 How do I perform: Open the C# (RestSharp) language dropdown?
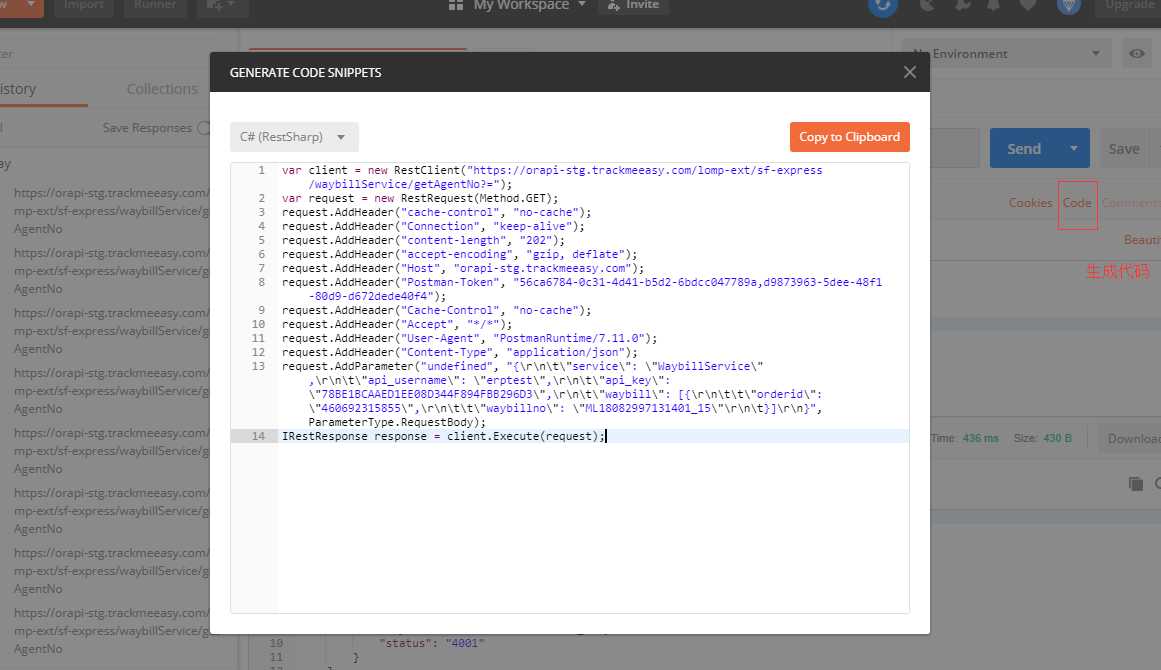coord(294,137)
